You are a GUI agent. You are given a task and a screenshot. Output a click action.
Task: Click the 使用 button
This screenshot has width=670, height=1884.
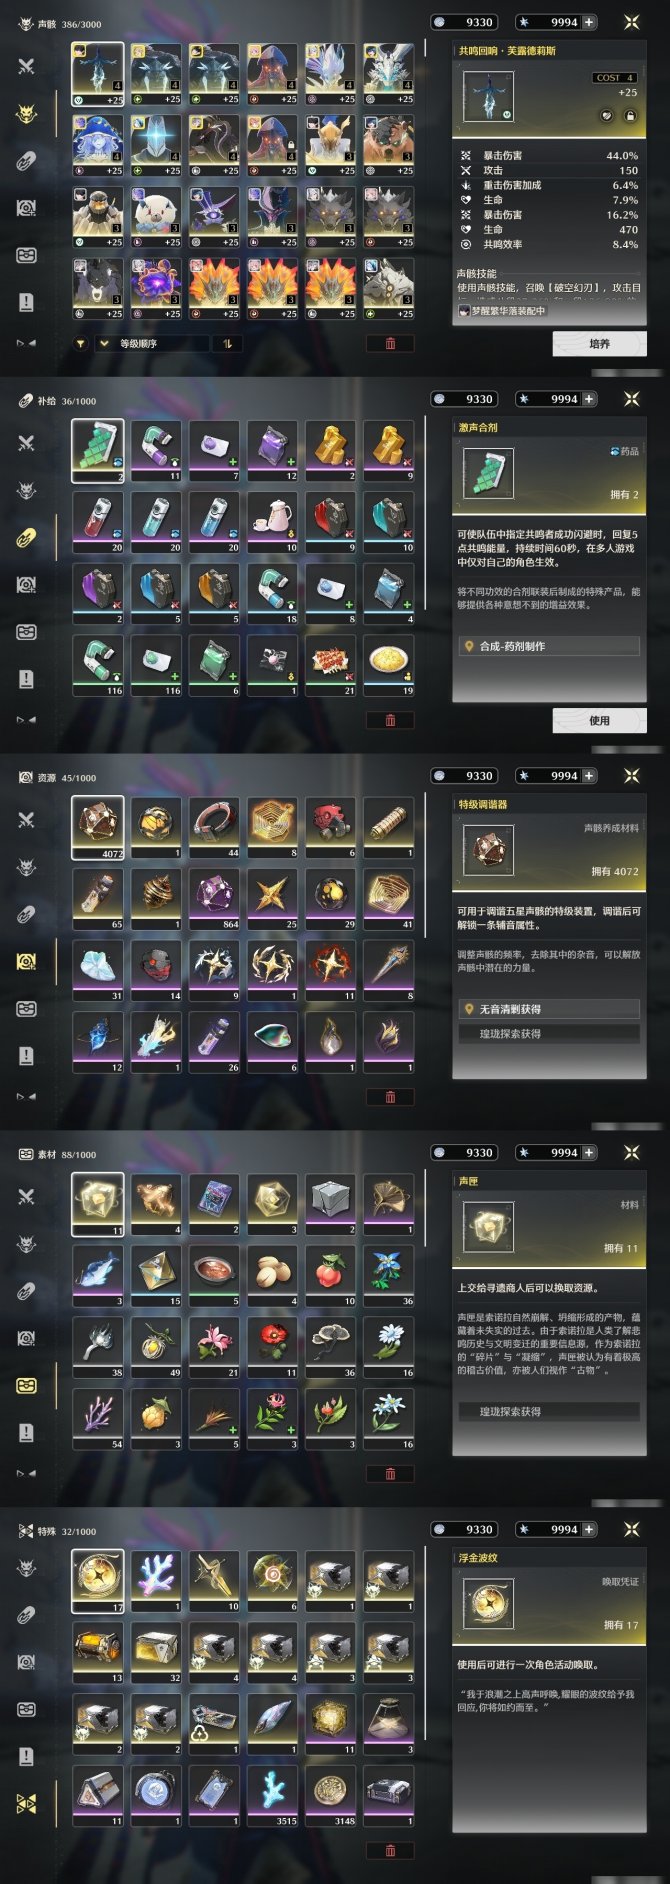(x=599, y=720)
